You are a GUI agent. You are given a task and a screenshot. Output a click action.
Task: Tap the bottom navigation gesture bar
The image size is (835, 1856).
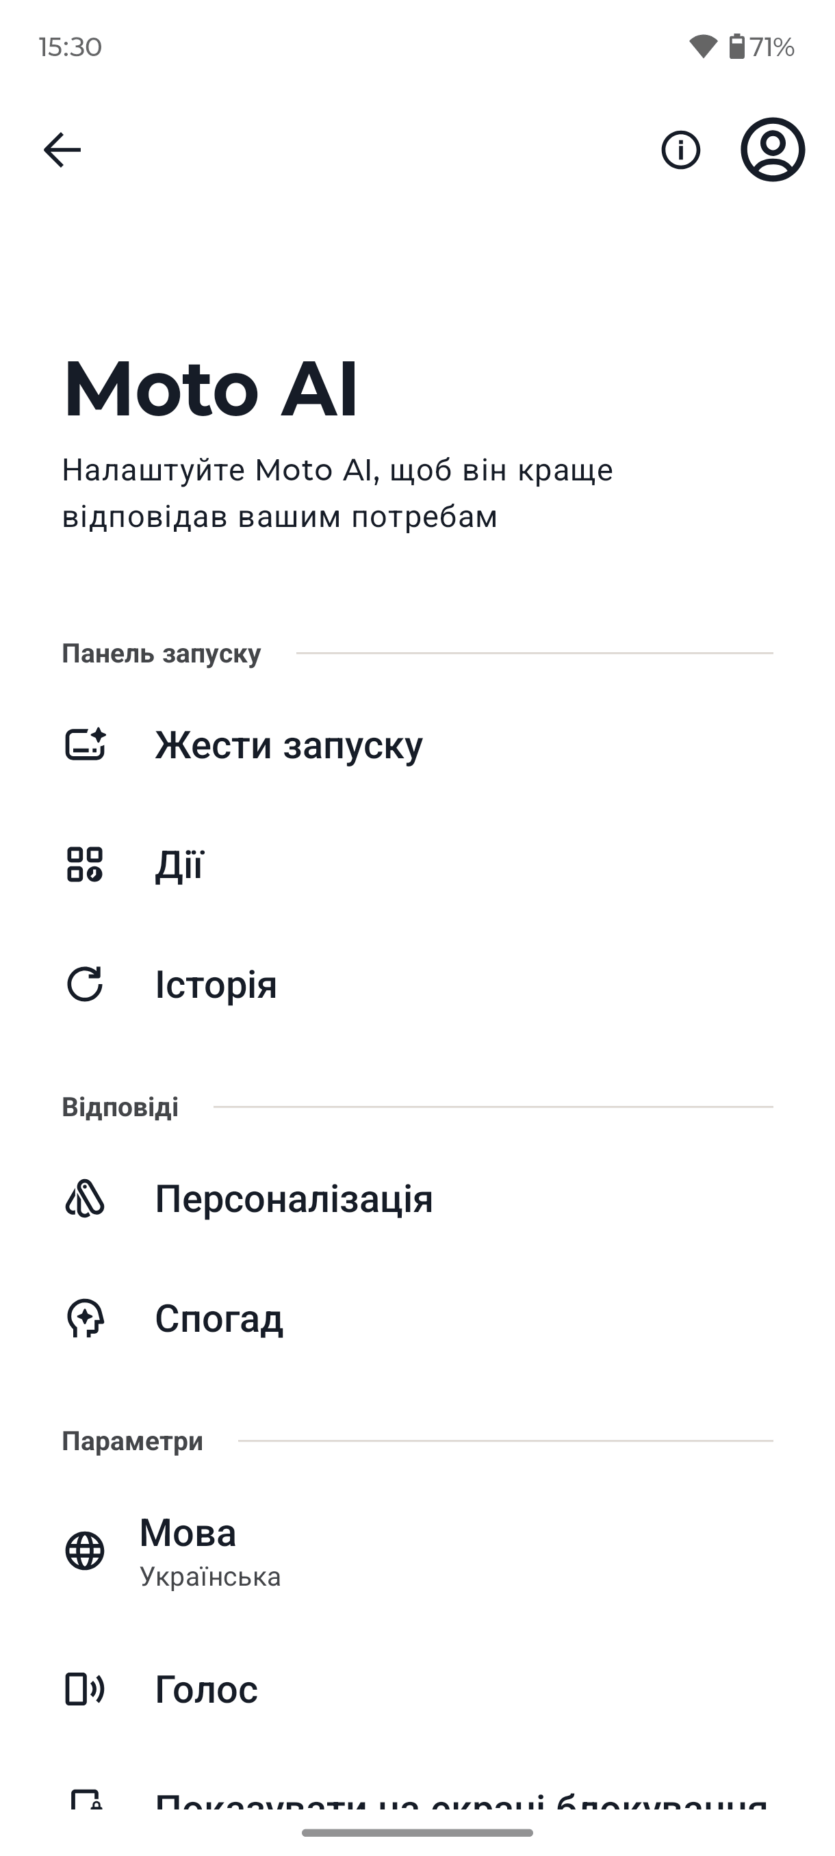tap(417, 1833)
